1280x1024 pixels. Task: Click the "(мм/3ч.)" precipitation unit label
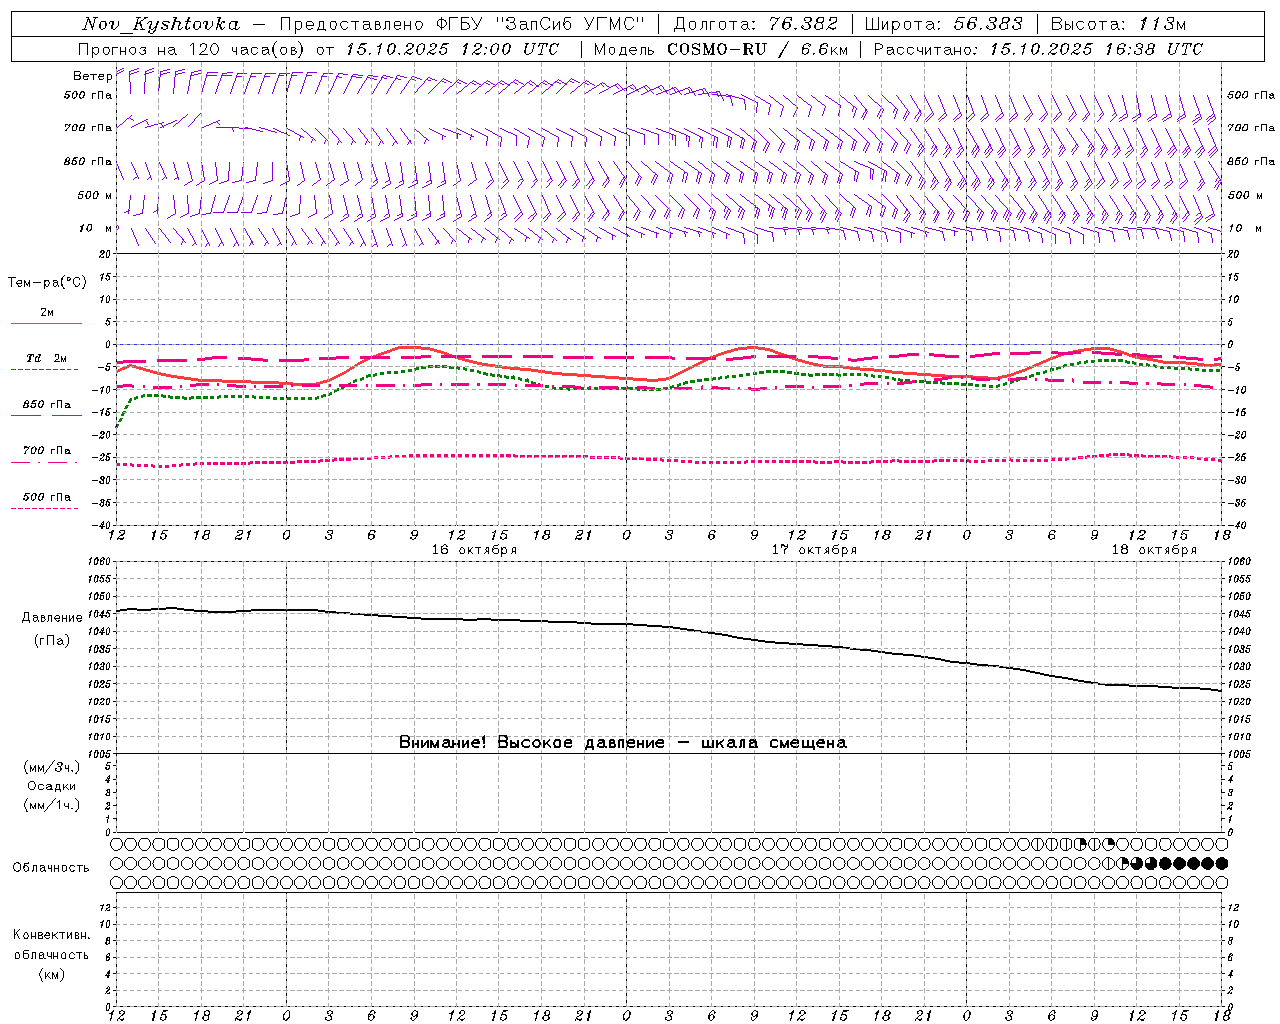click(x=52, y=768)
